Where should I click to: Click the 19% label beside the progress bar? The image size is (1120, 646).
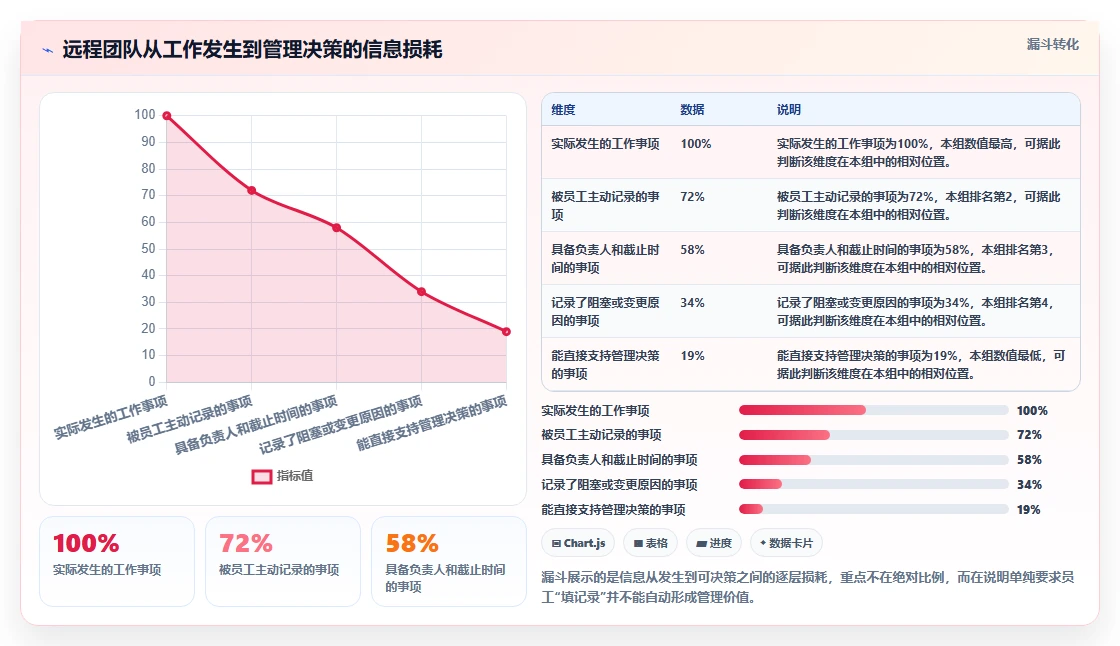1029,510
